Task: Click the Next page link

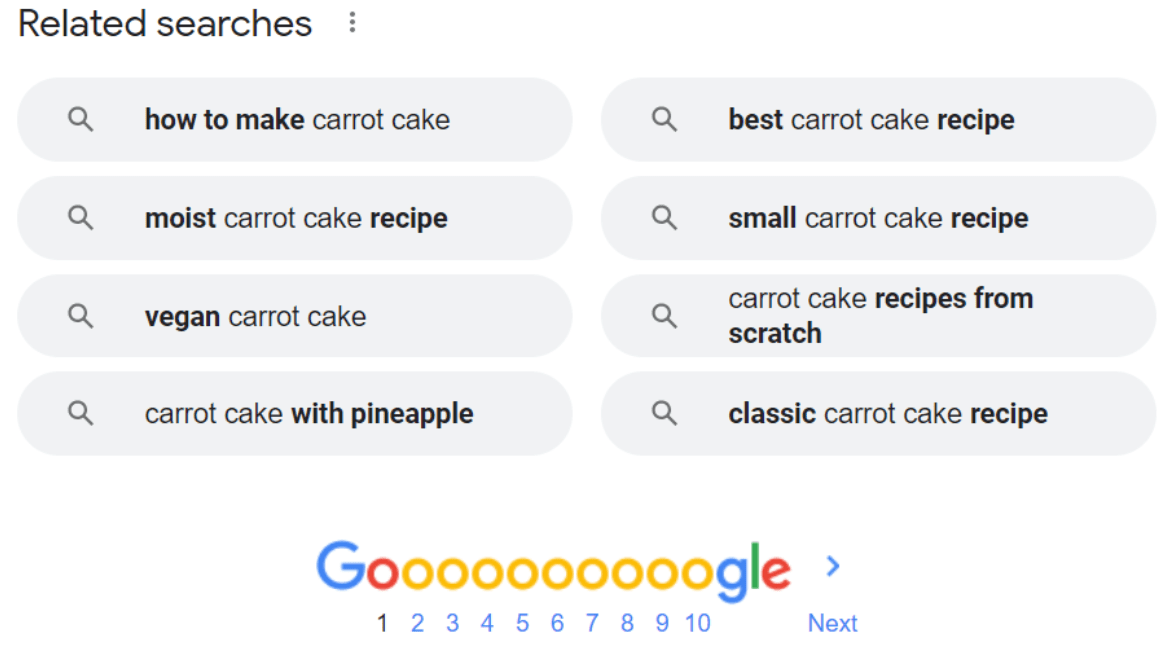Action: click(x=832, y=624)
